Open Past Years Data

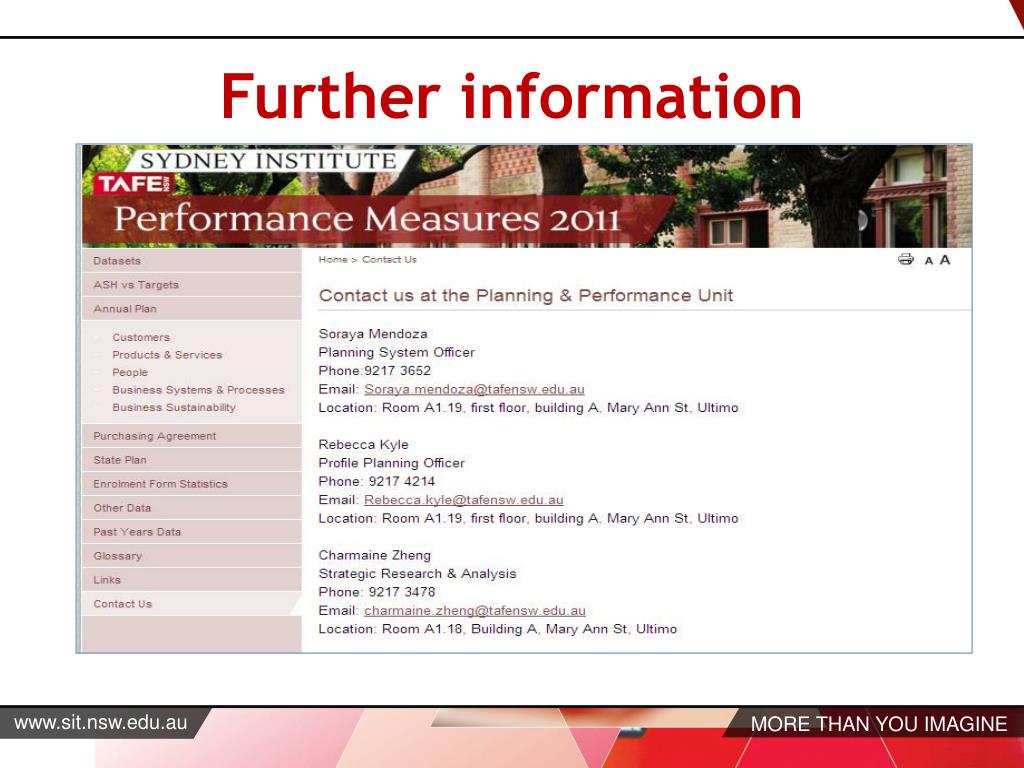(x=191, y=532)
